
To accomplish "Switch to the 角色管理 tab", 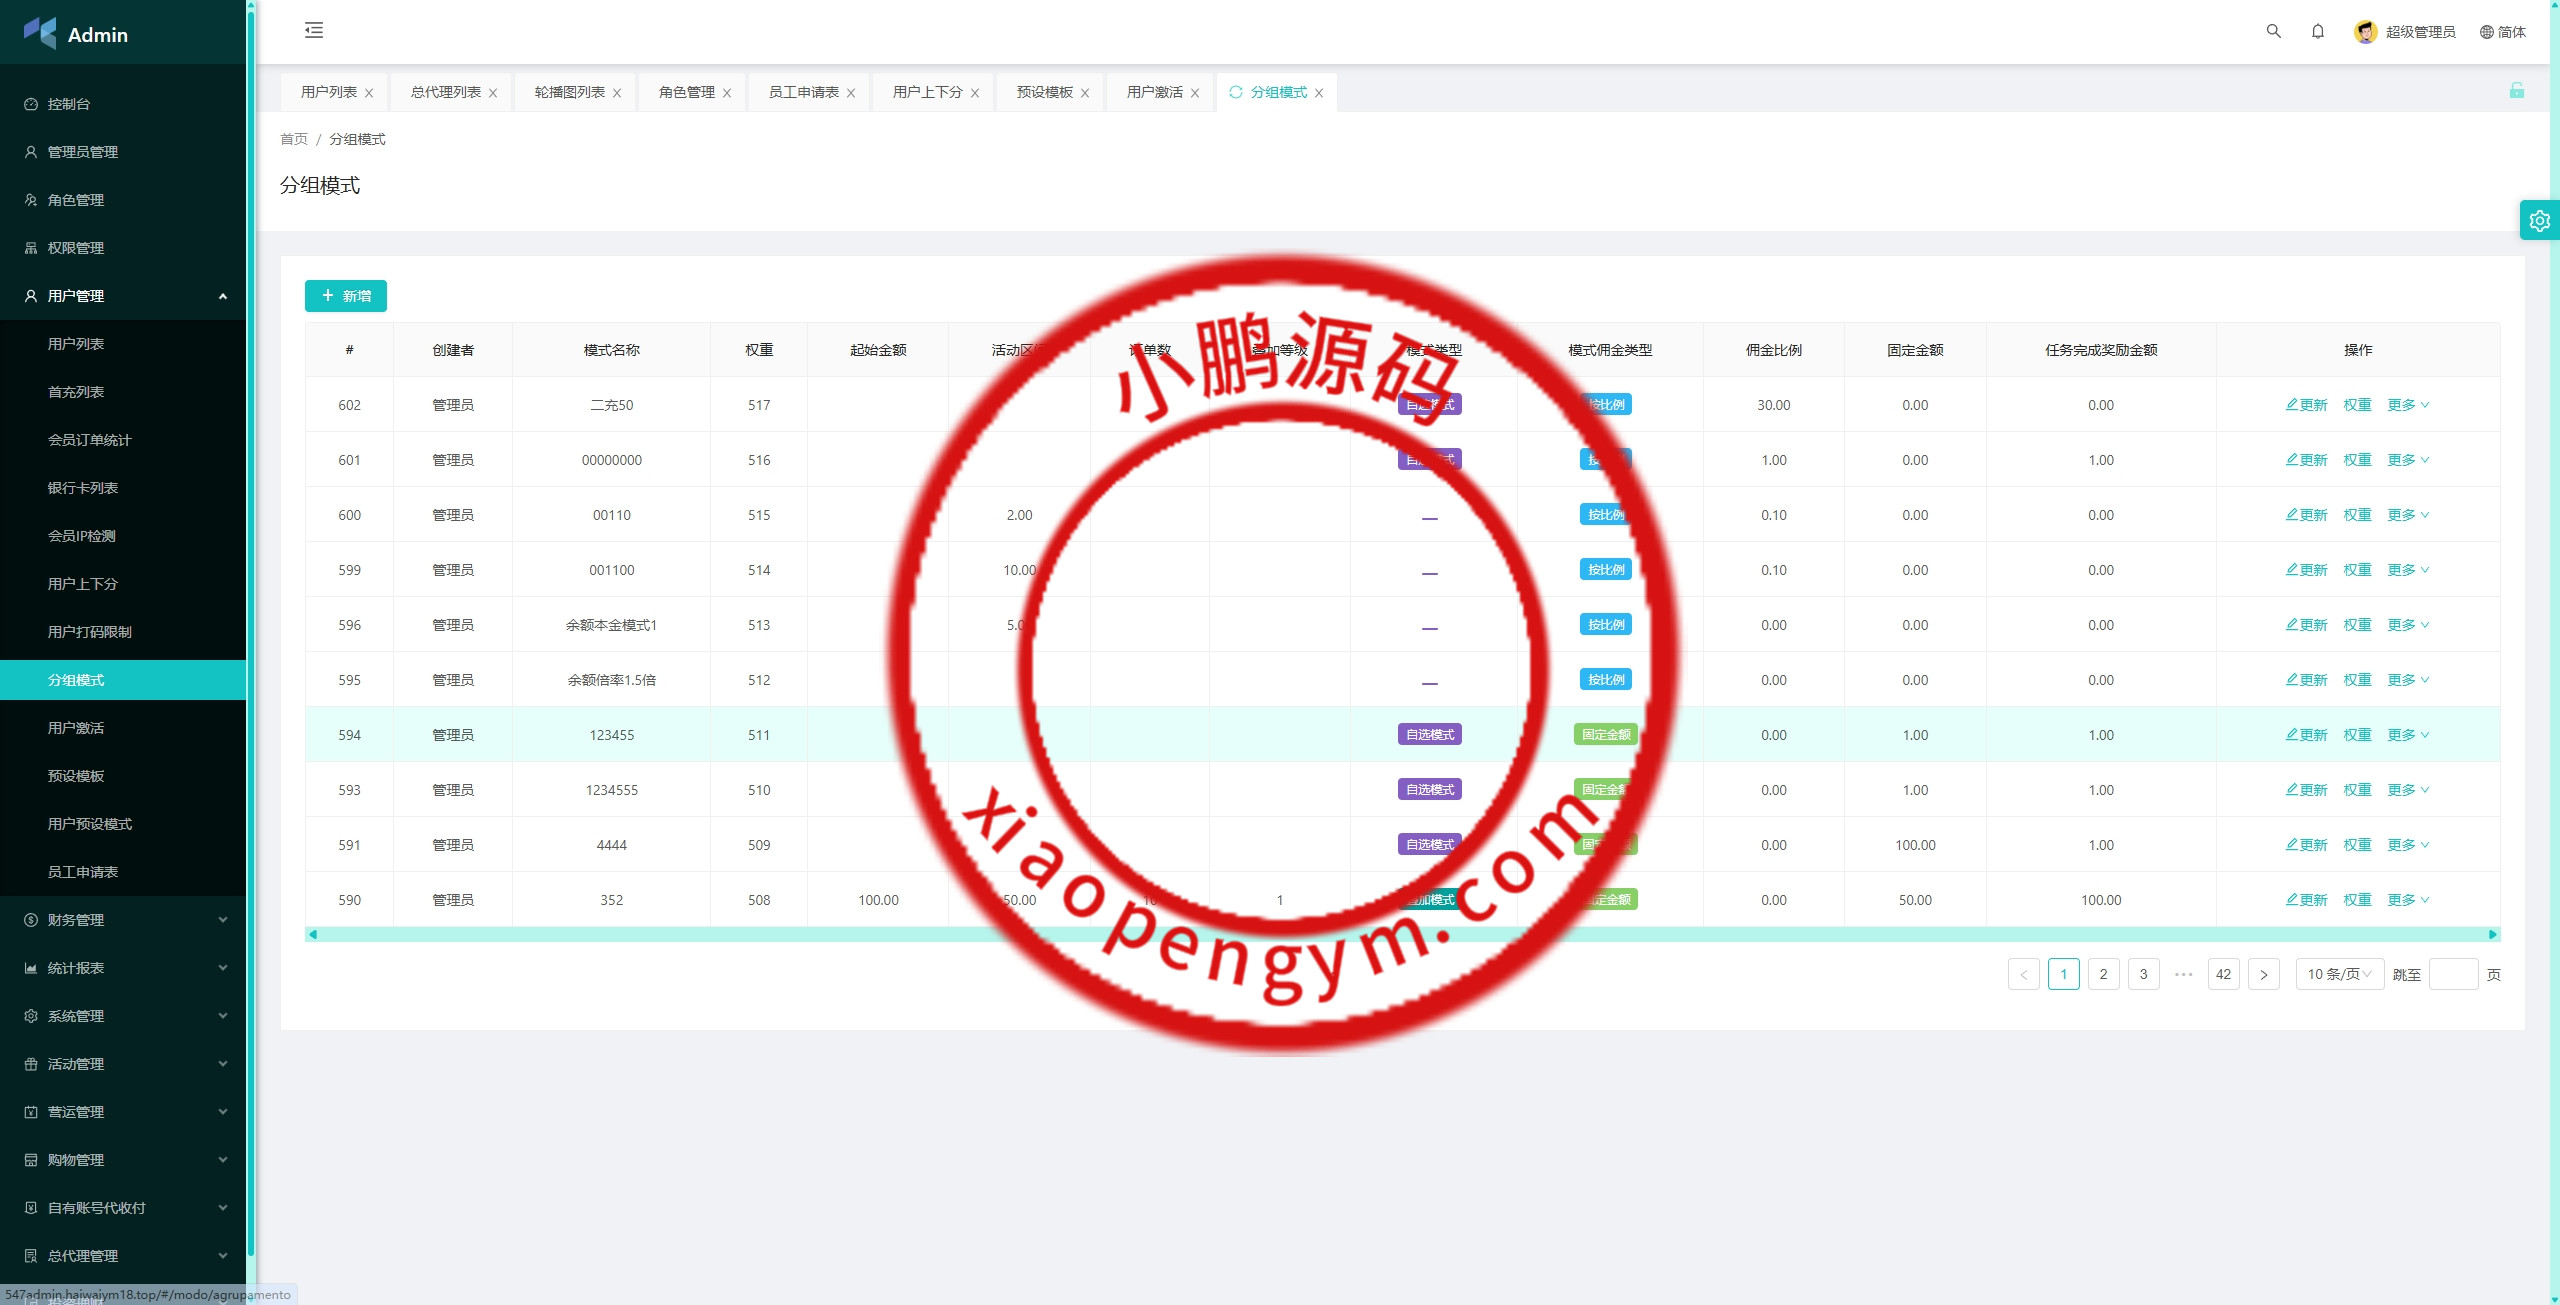I will (x=686, y=92).
